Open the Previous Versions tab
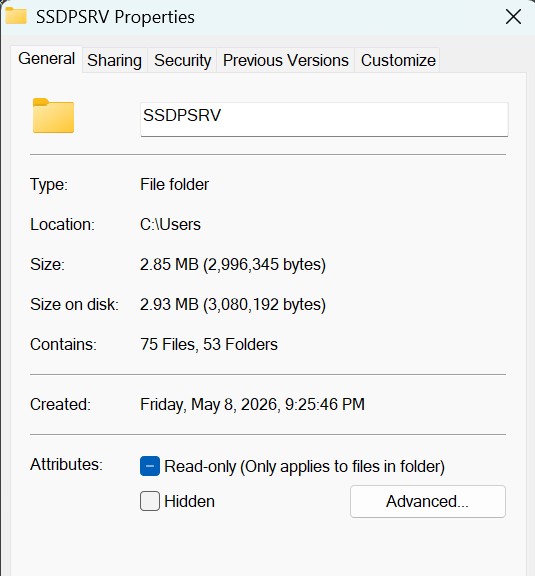The image size is (535, 576). point(286,60)
